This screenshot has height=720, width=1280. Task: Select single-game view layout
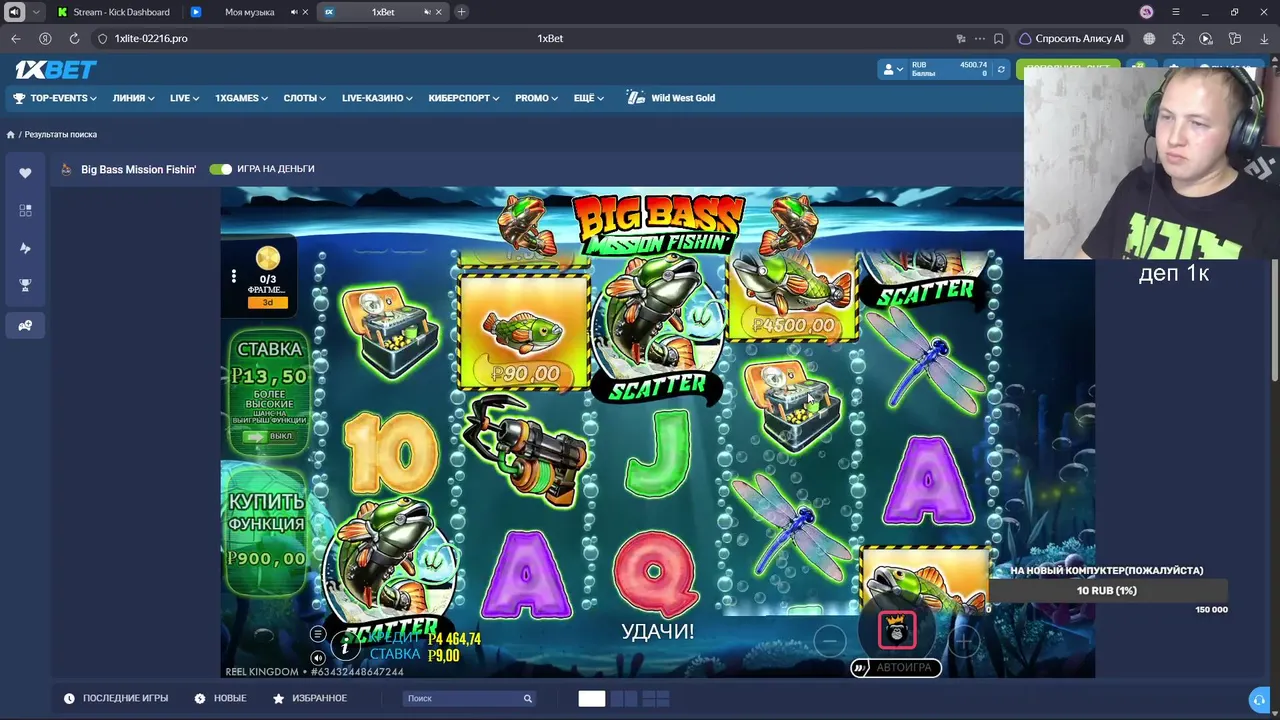[x=592, y=698]
